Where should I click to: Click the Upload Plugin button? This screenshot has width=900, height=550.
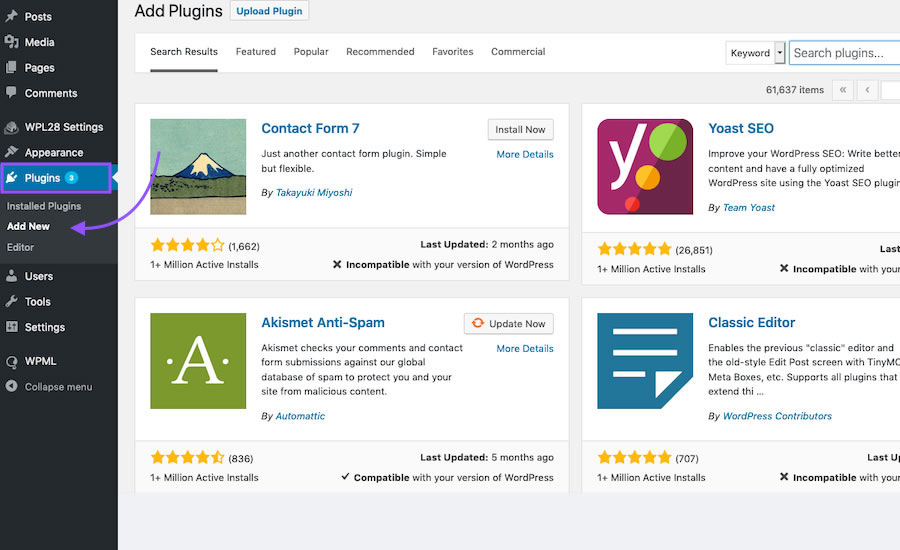(269, 11)
